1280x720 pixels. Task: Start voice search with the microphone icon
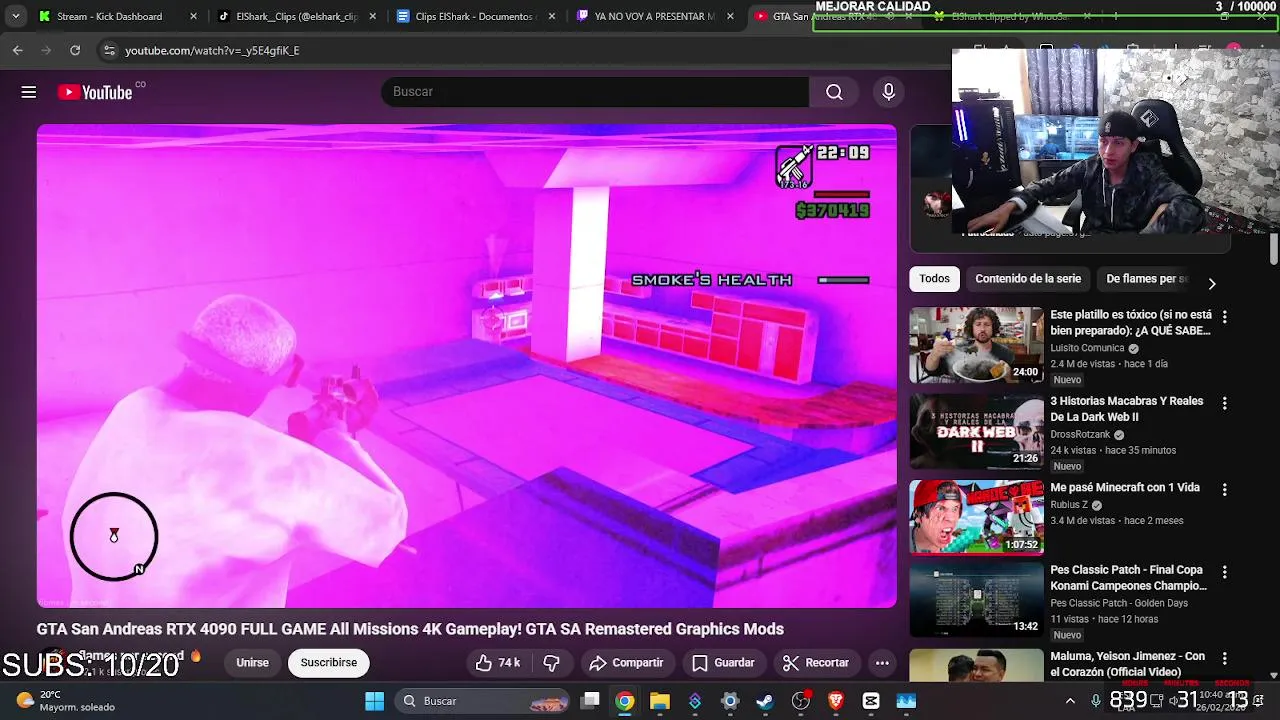pyautogui.click(x=888, y=92)
